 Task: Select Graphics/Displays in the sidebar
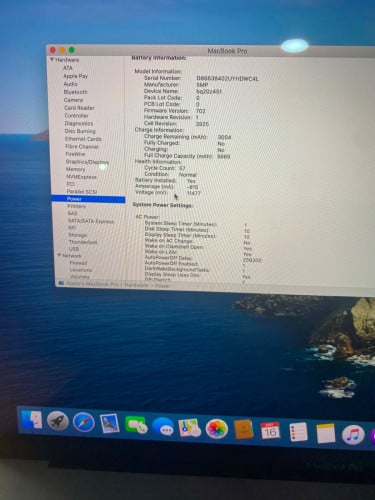(87, 162)
